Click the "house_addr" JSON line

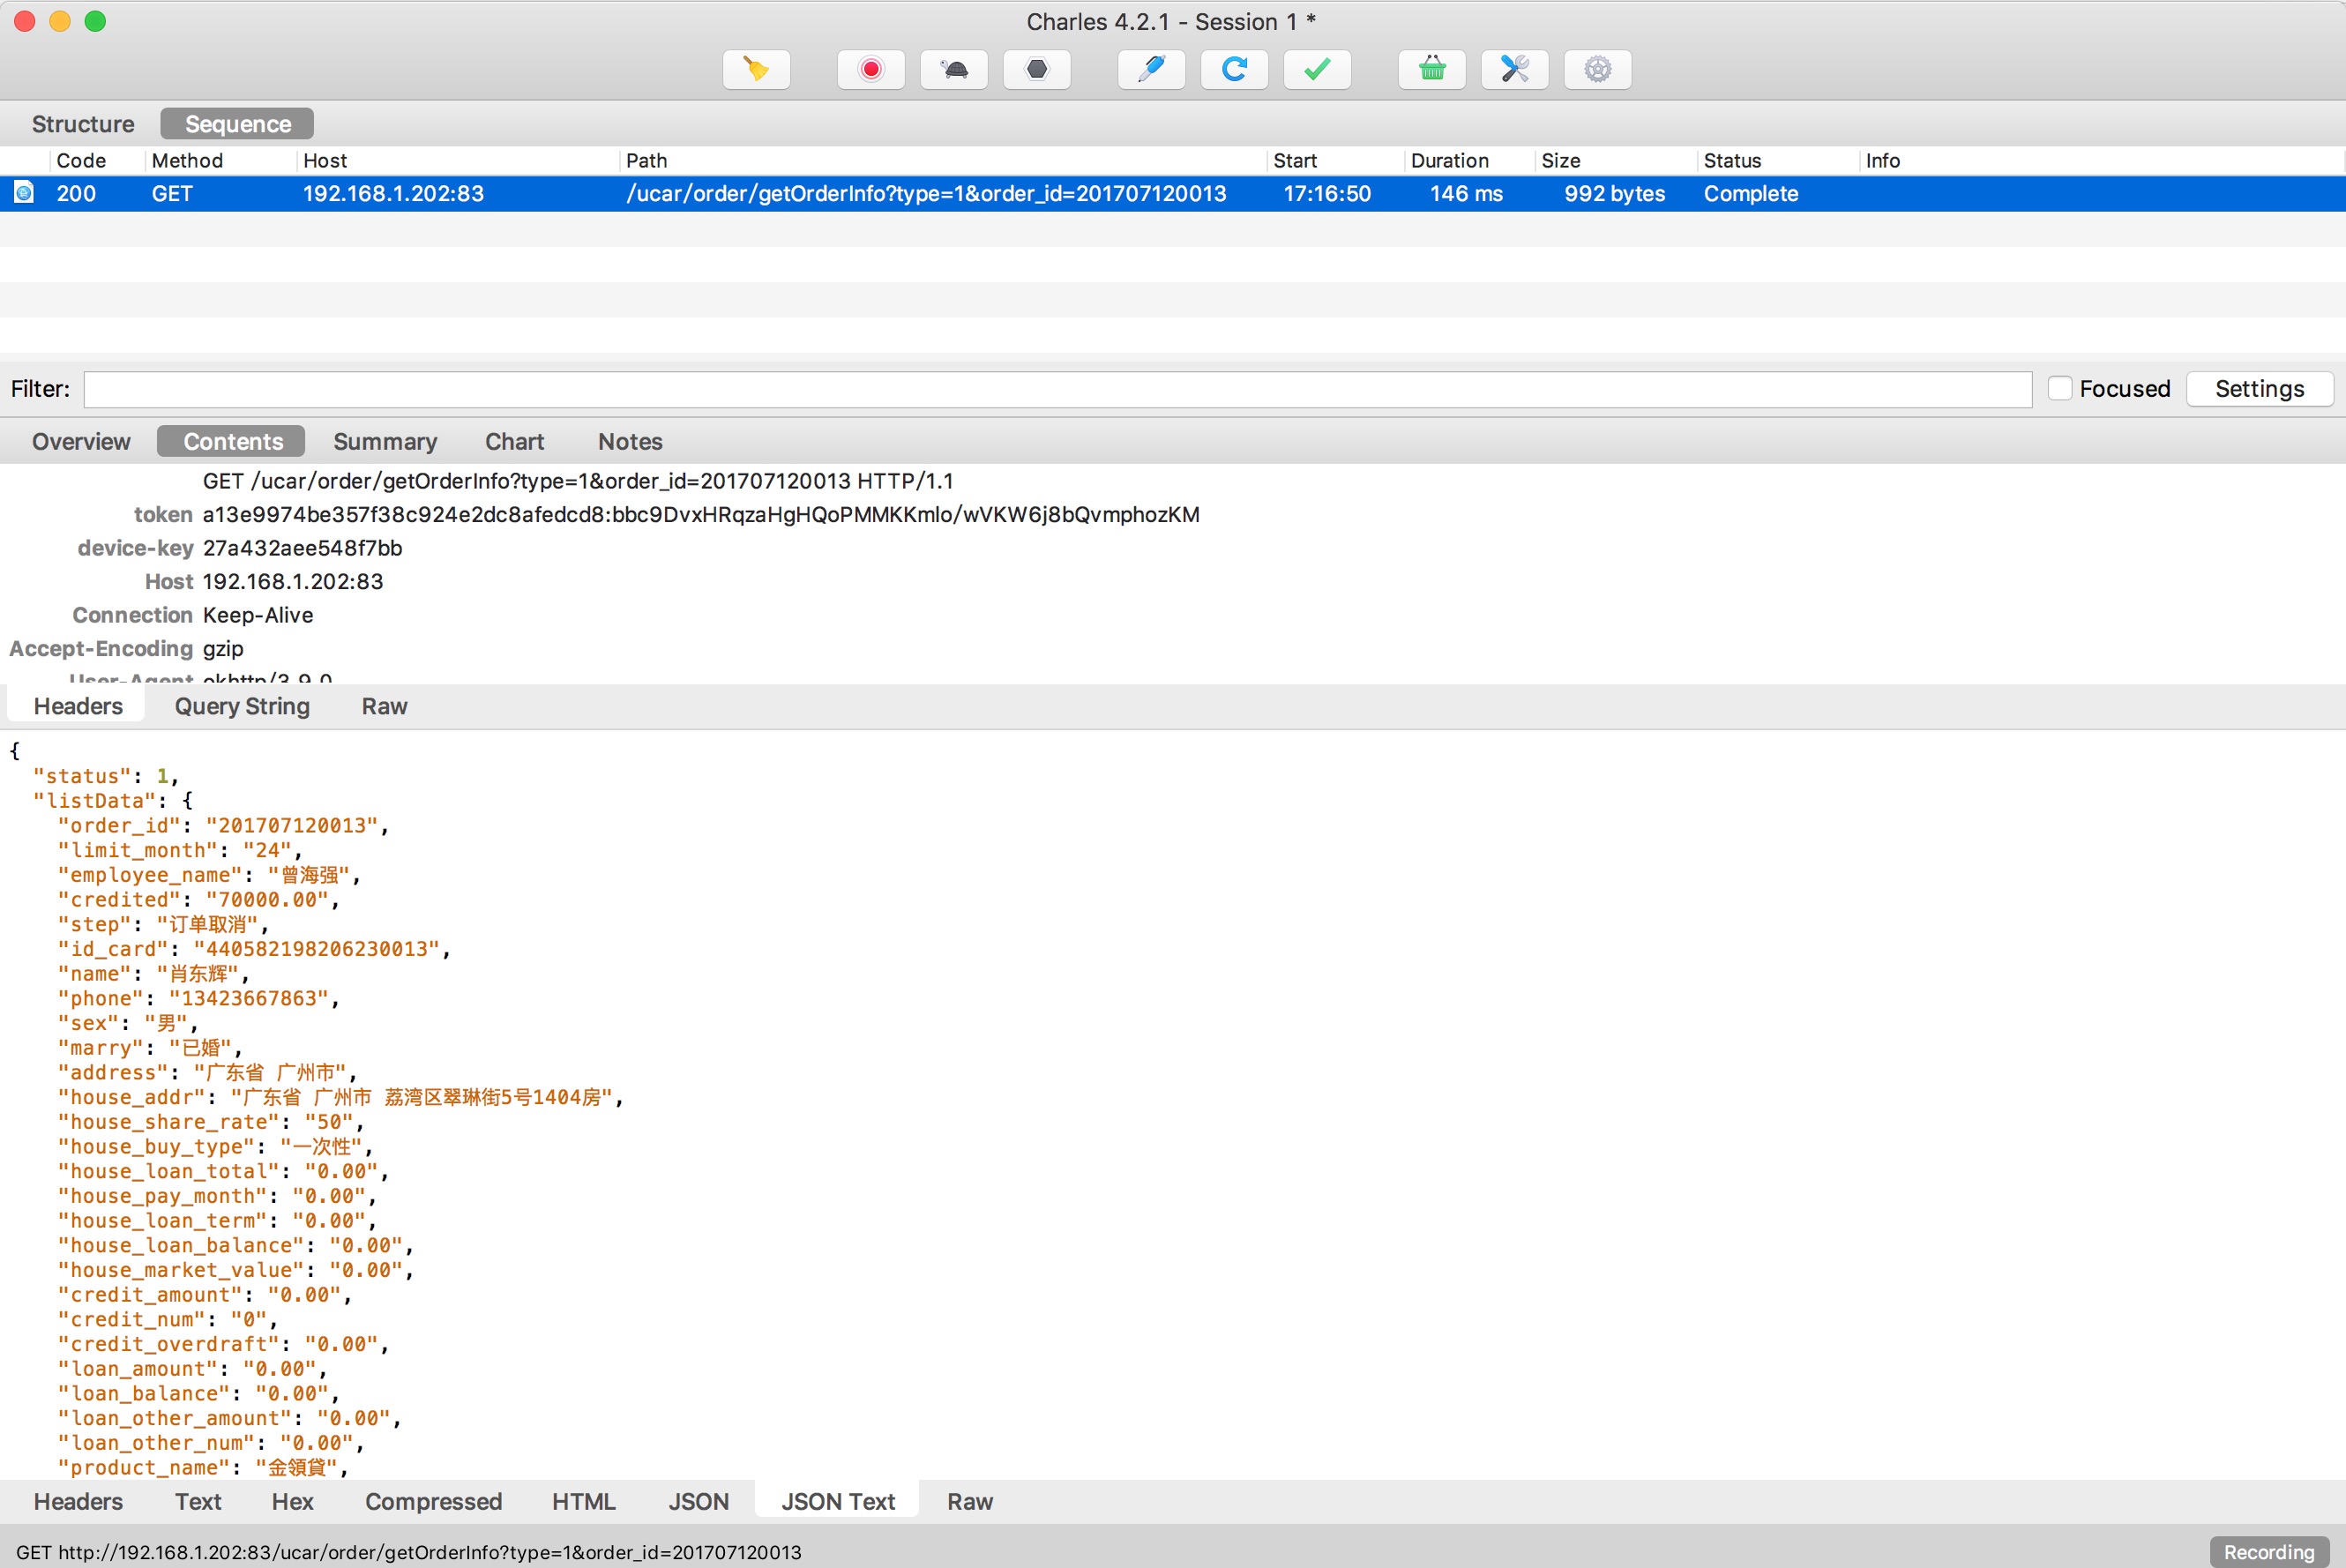[x=341, y=1097]
